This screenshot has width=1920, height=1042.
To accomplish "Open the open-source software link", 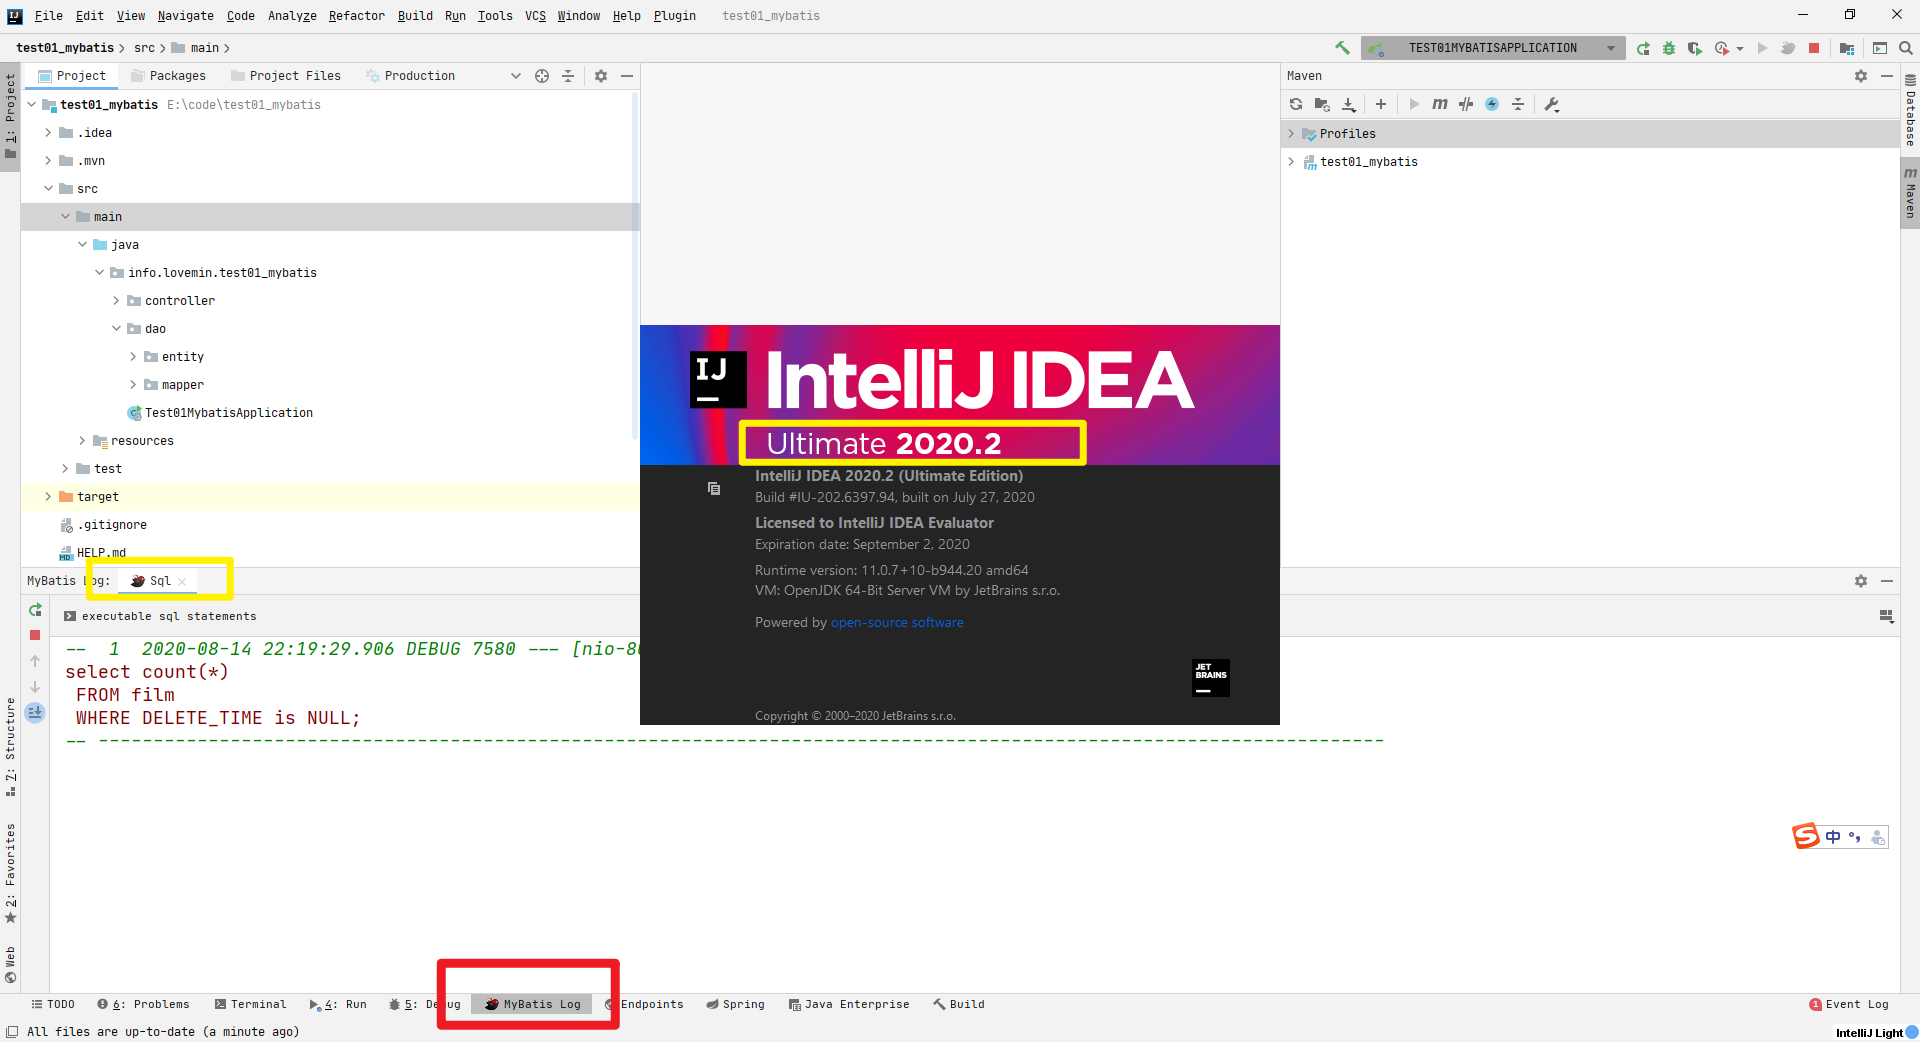I will point(897,622).
